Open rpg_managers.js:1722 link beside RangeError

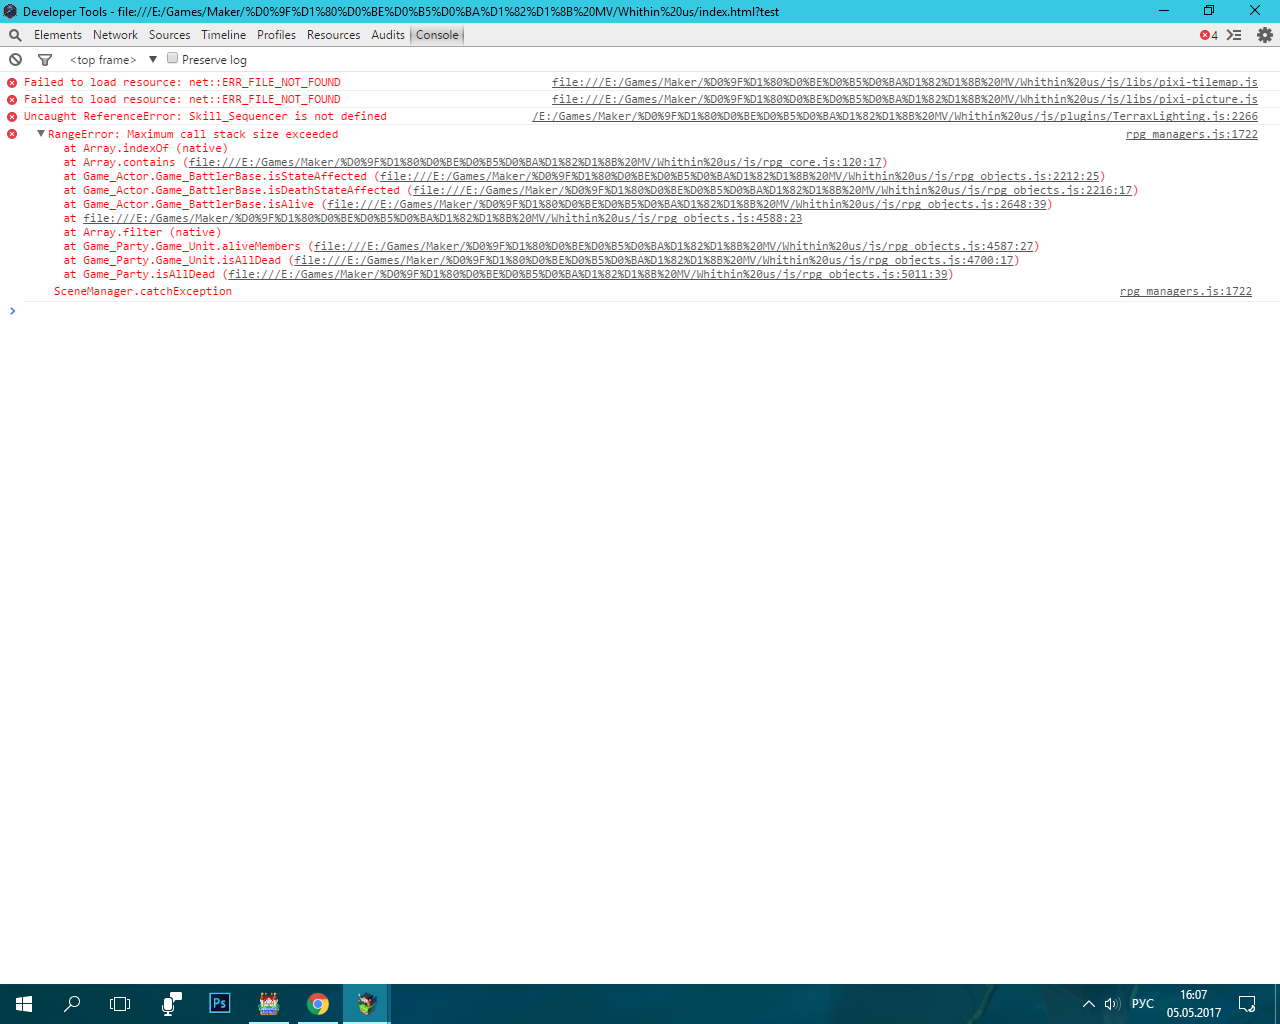(1192, 135)
